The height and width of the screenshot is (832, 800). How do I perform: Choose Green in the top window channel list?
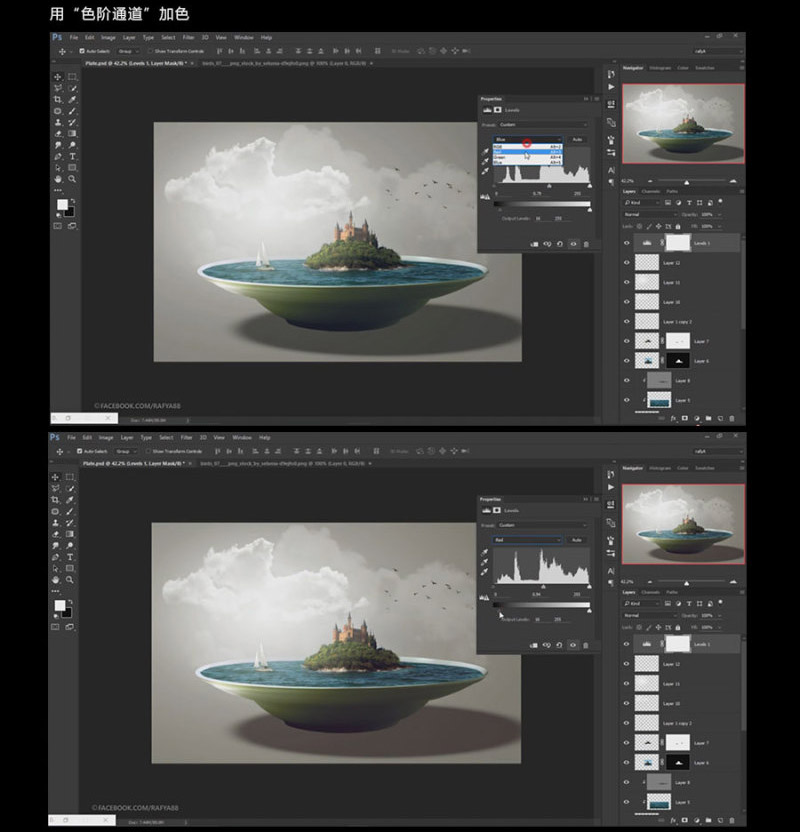pyautogui.click(x=527, y=158)
